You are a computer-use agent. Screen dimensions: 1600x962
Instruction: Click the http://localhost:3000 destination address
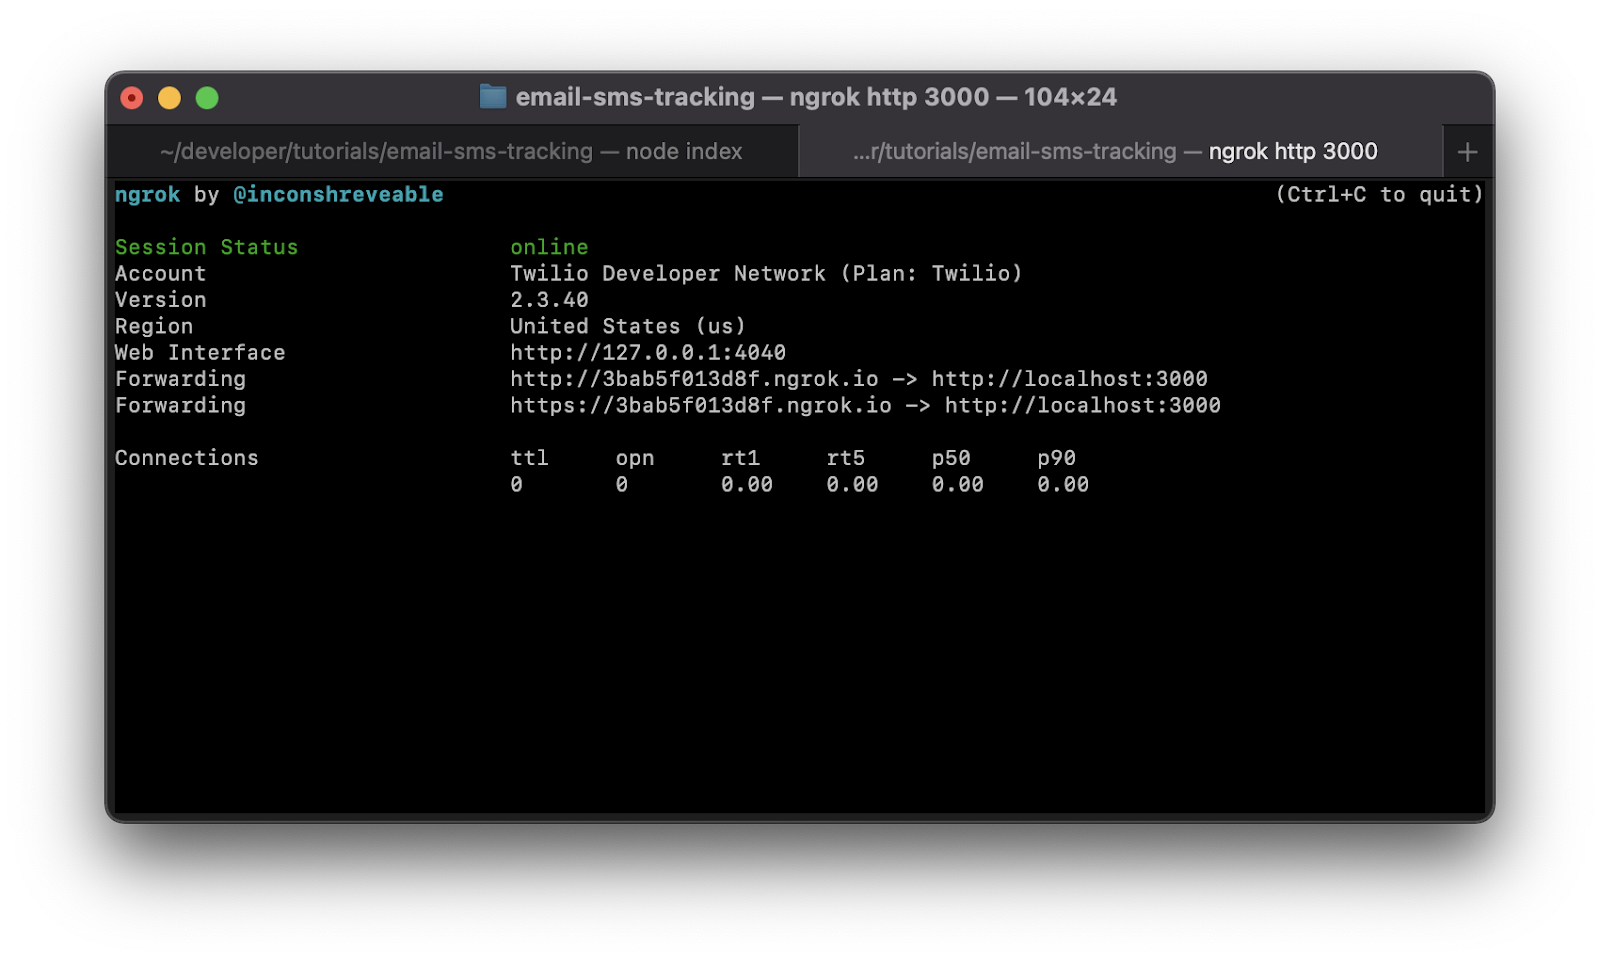(1068, 379)
